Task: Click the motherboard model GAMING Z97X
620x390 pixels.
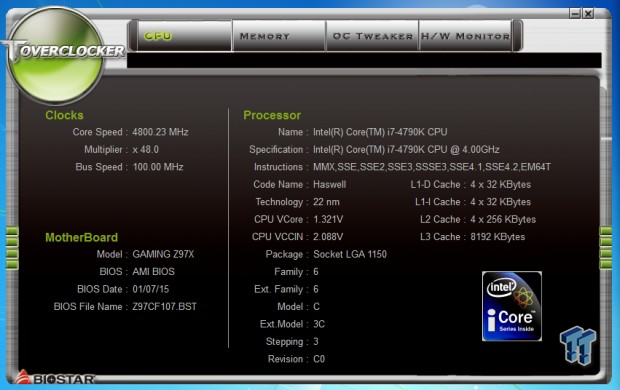Action: 163,254
